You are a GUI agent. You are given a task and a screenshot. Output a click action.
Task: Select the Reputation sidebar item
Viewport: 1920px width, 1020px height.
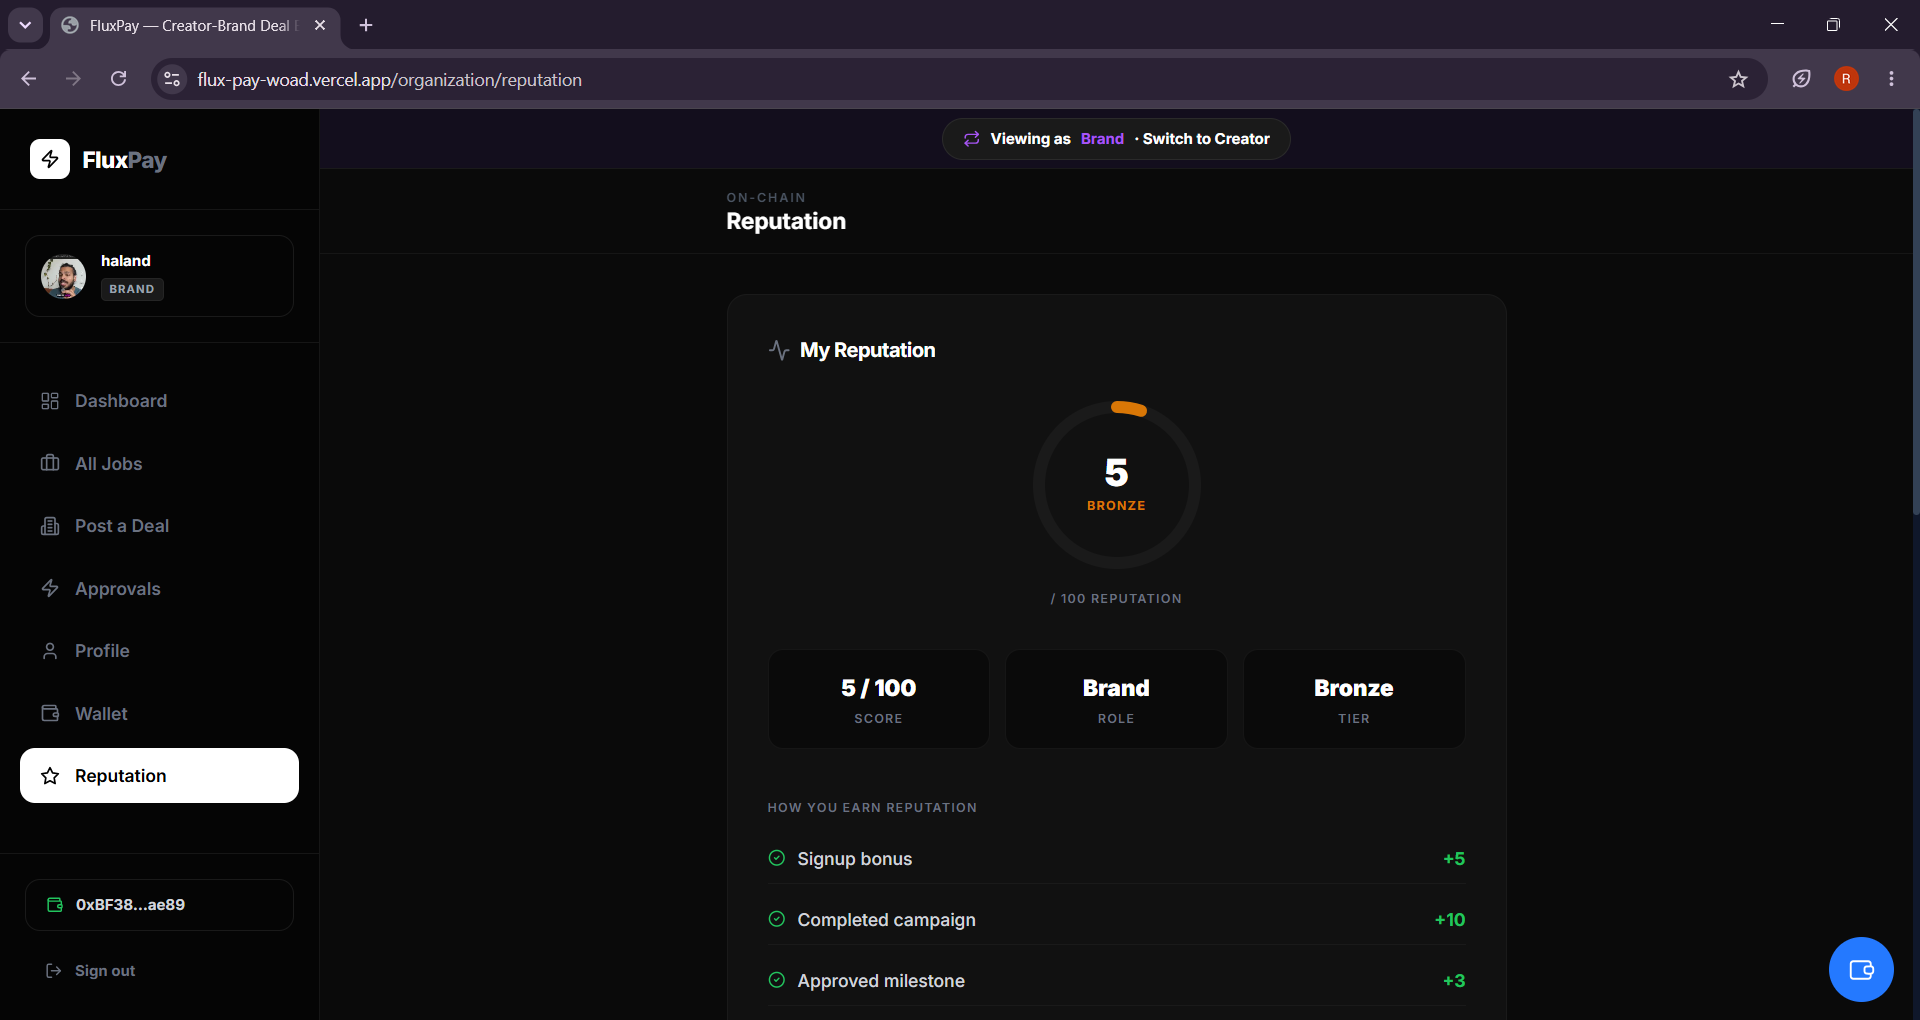159,776
